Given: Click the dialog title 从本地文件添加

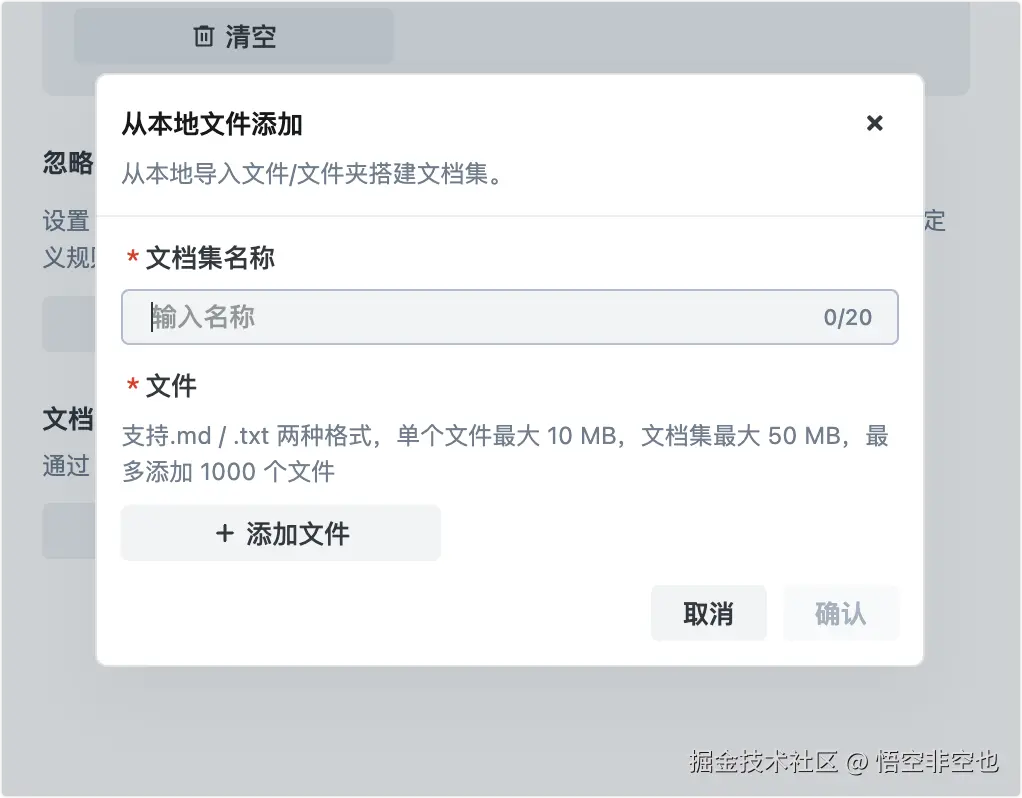Looking at the screenshot, I should (x=212, y=124).
